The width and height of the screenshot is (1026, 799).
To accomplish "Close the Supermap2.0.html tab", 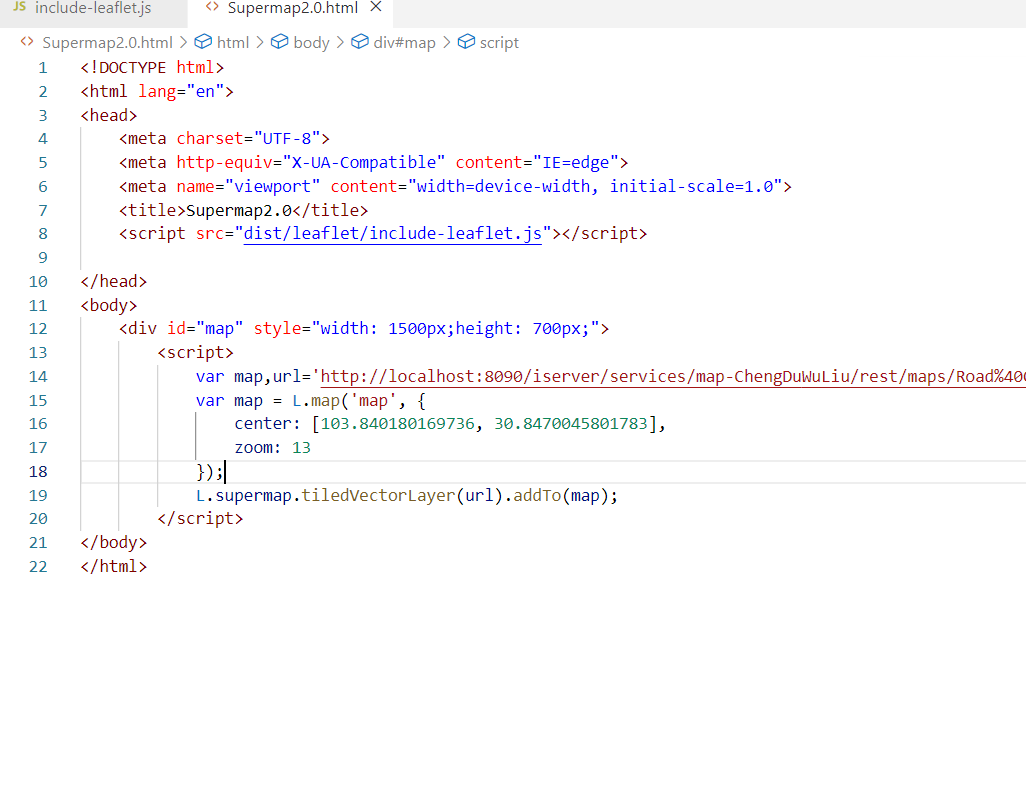I will pos(376,7).
